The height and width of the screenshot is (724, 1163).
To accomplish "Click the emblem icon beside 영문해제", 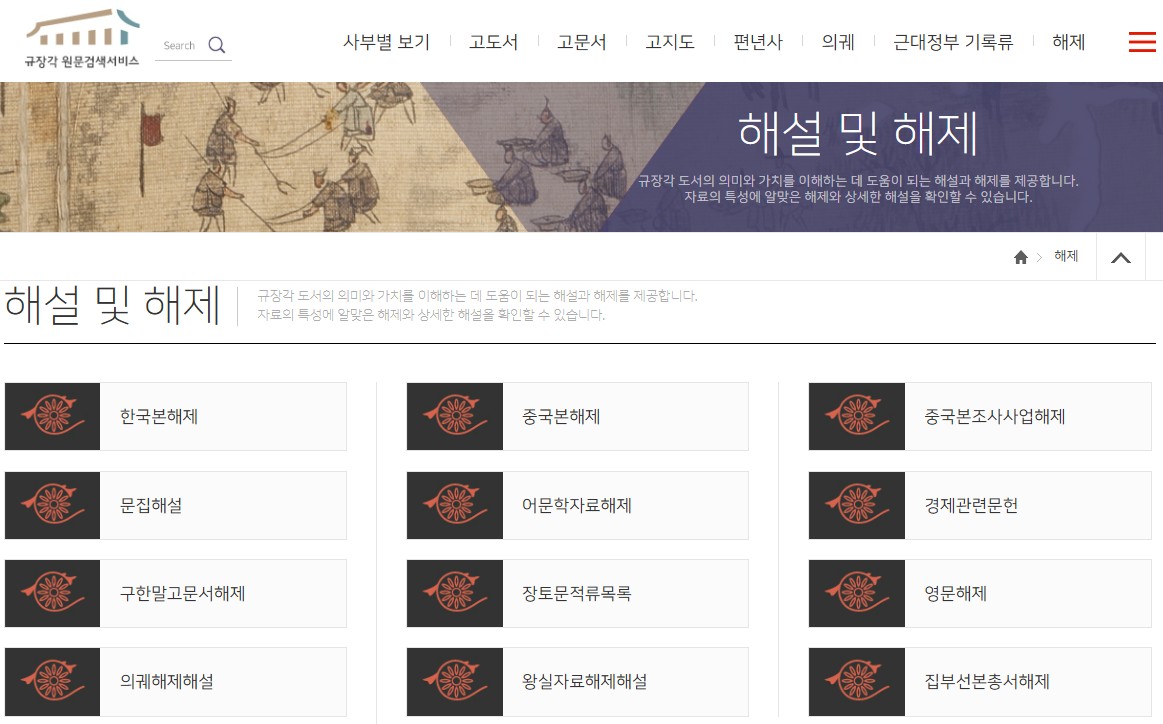I will tap(857, 593).
